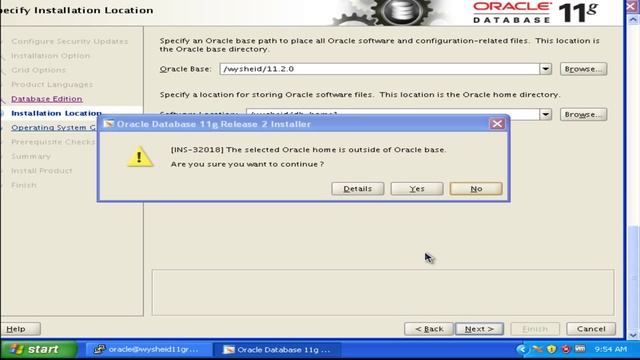Screen dimensions: 640x360
Task: Open the Windows Start menu
Action: 38,349
